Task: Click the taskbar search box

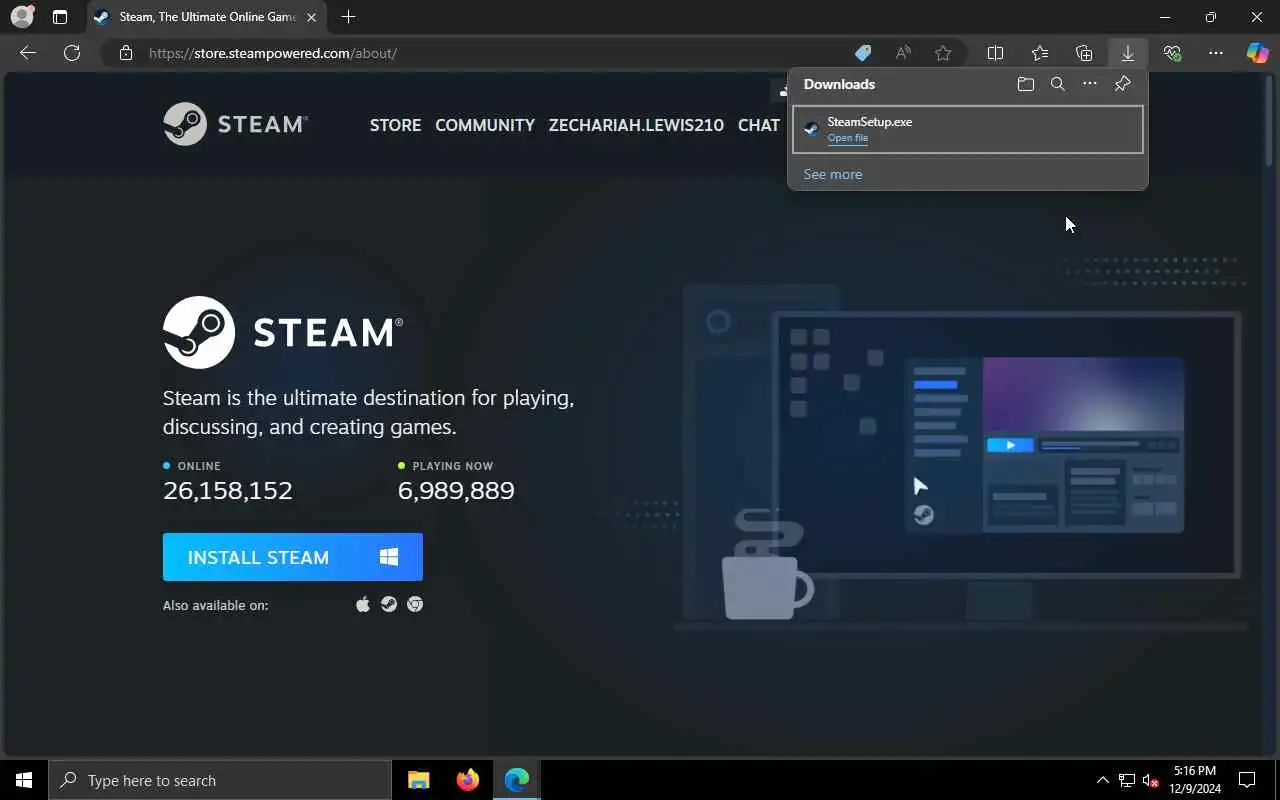Action: pyautogui.click(x=220, y=780)
